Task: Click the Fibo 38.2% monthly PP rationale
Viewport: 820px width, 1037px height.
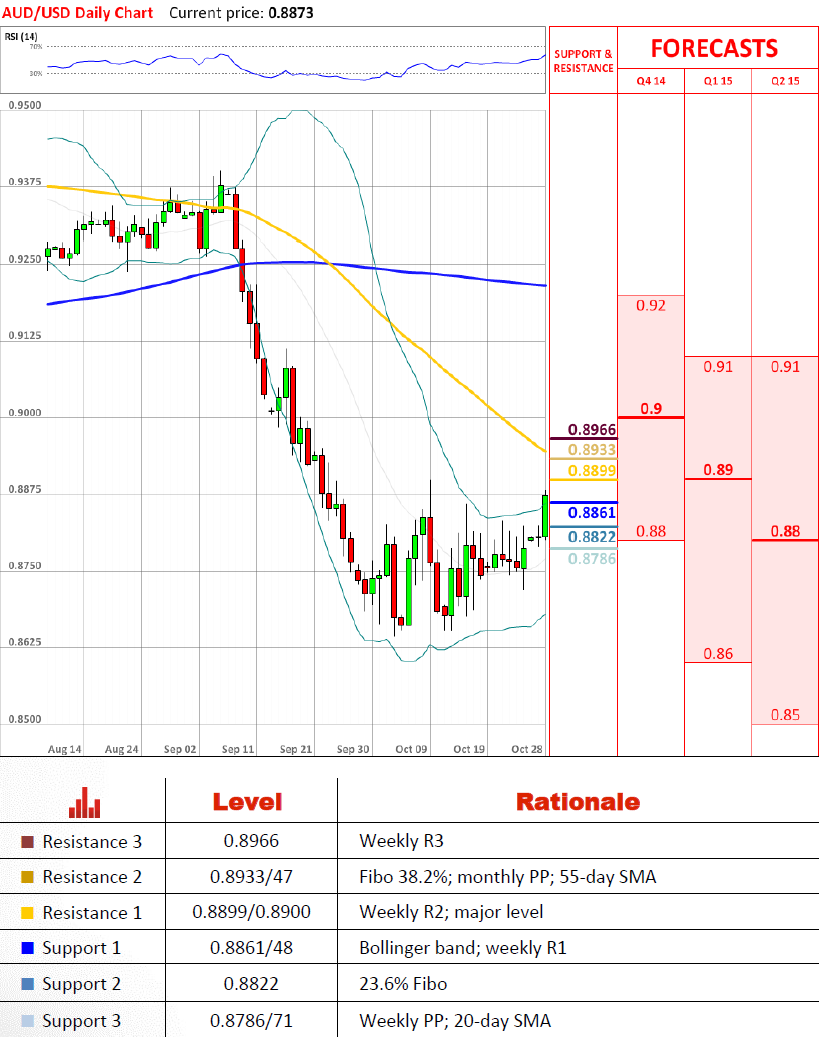Action: click(x=507, y=878)
